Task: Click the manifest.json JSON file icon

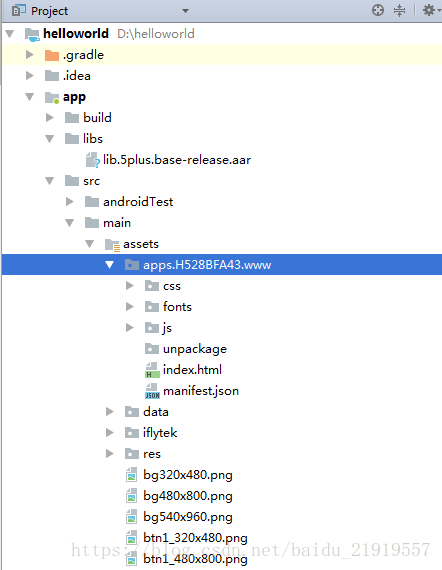Action: coord(152,391)
